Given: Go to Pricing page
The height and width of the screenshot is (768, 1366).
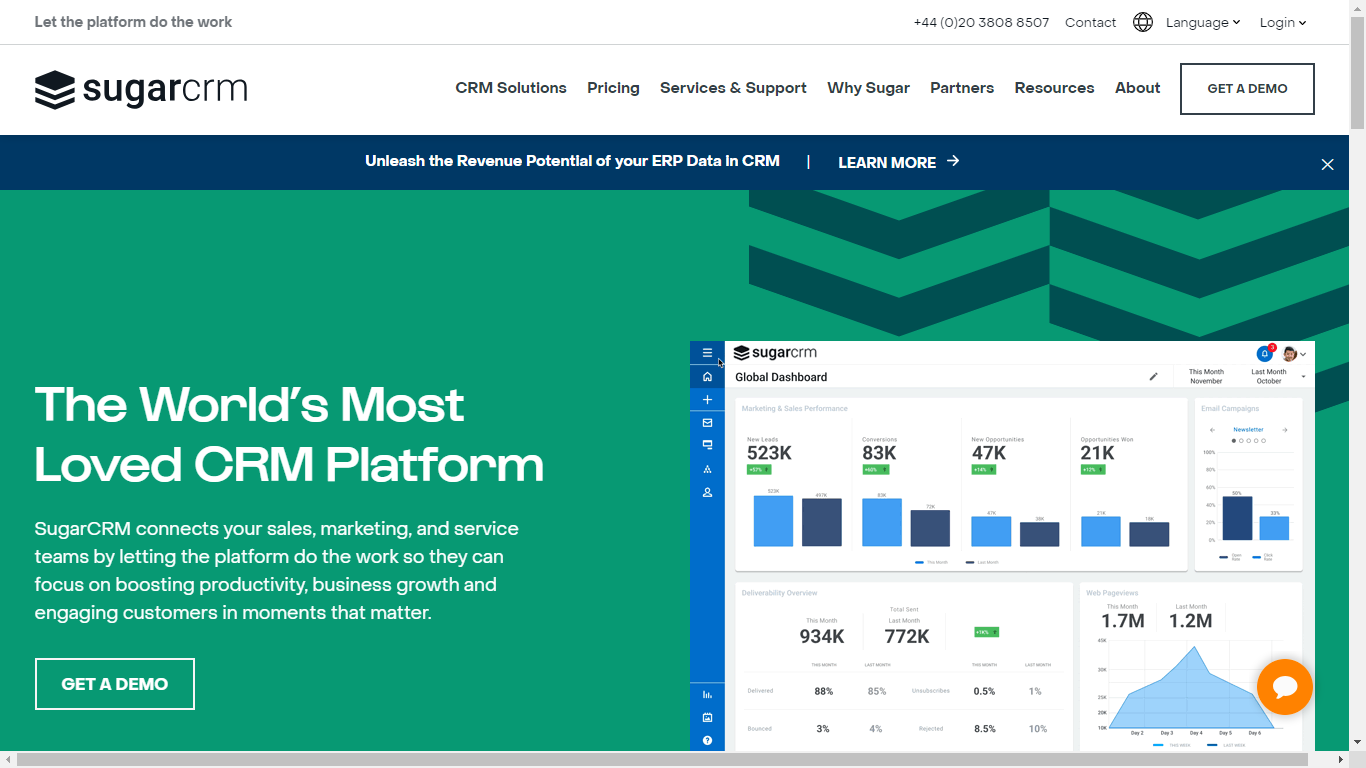Looking at the screenshot, I should click(613, 88).
